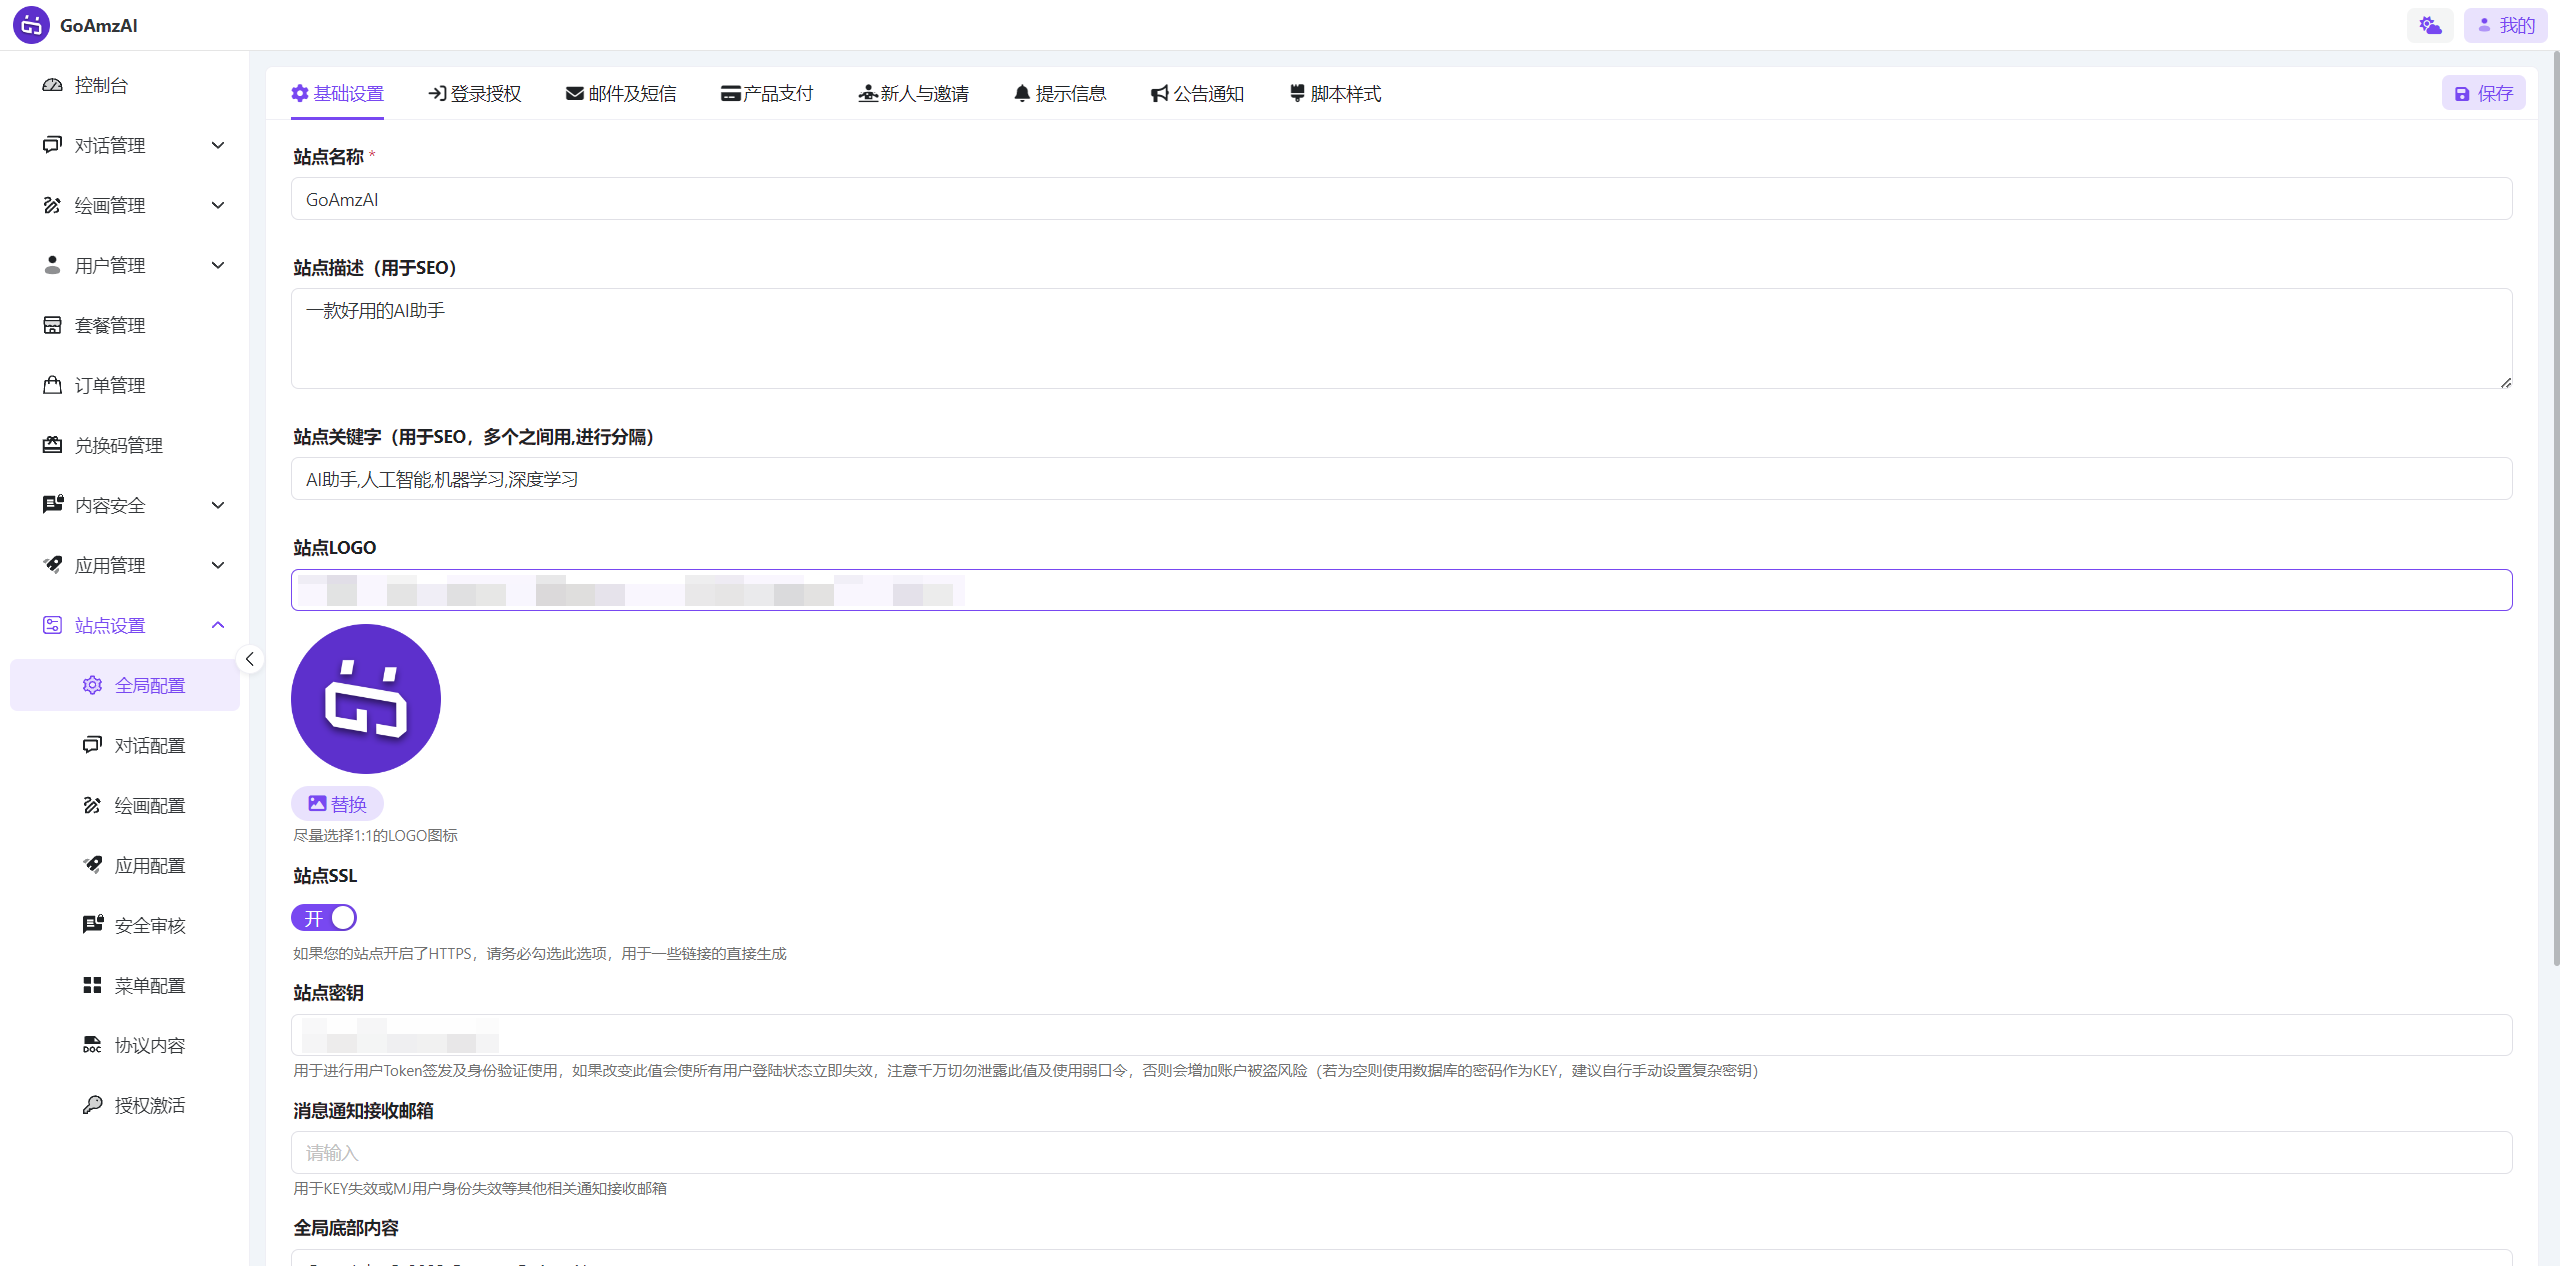This screenshot has width=2560, height=1266.
Task: Open 订单管理 shopping bag item
Action: click(110, 385)
